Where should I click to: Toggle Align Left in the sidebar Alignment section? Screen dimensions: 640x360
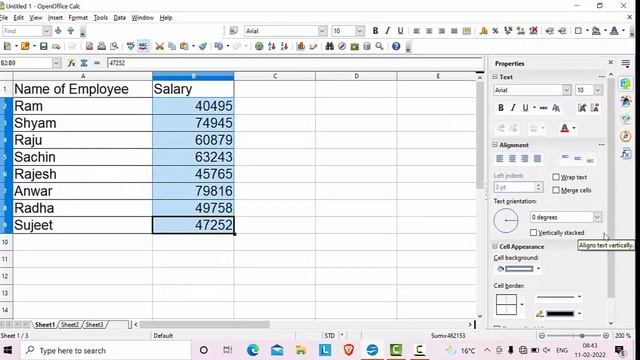point(500,158)
